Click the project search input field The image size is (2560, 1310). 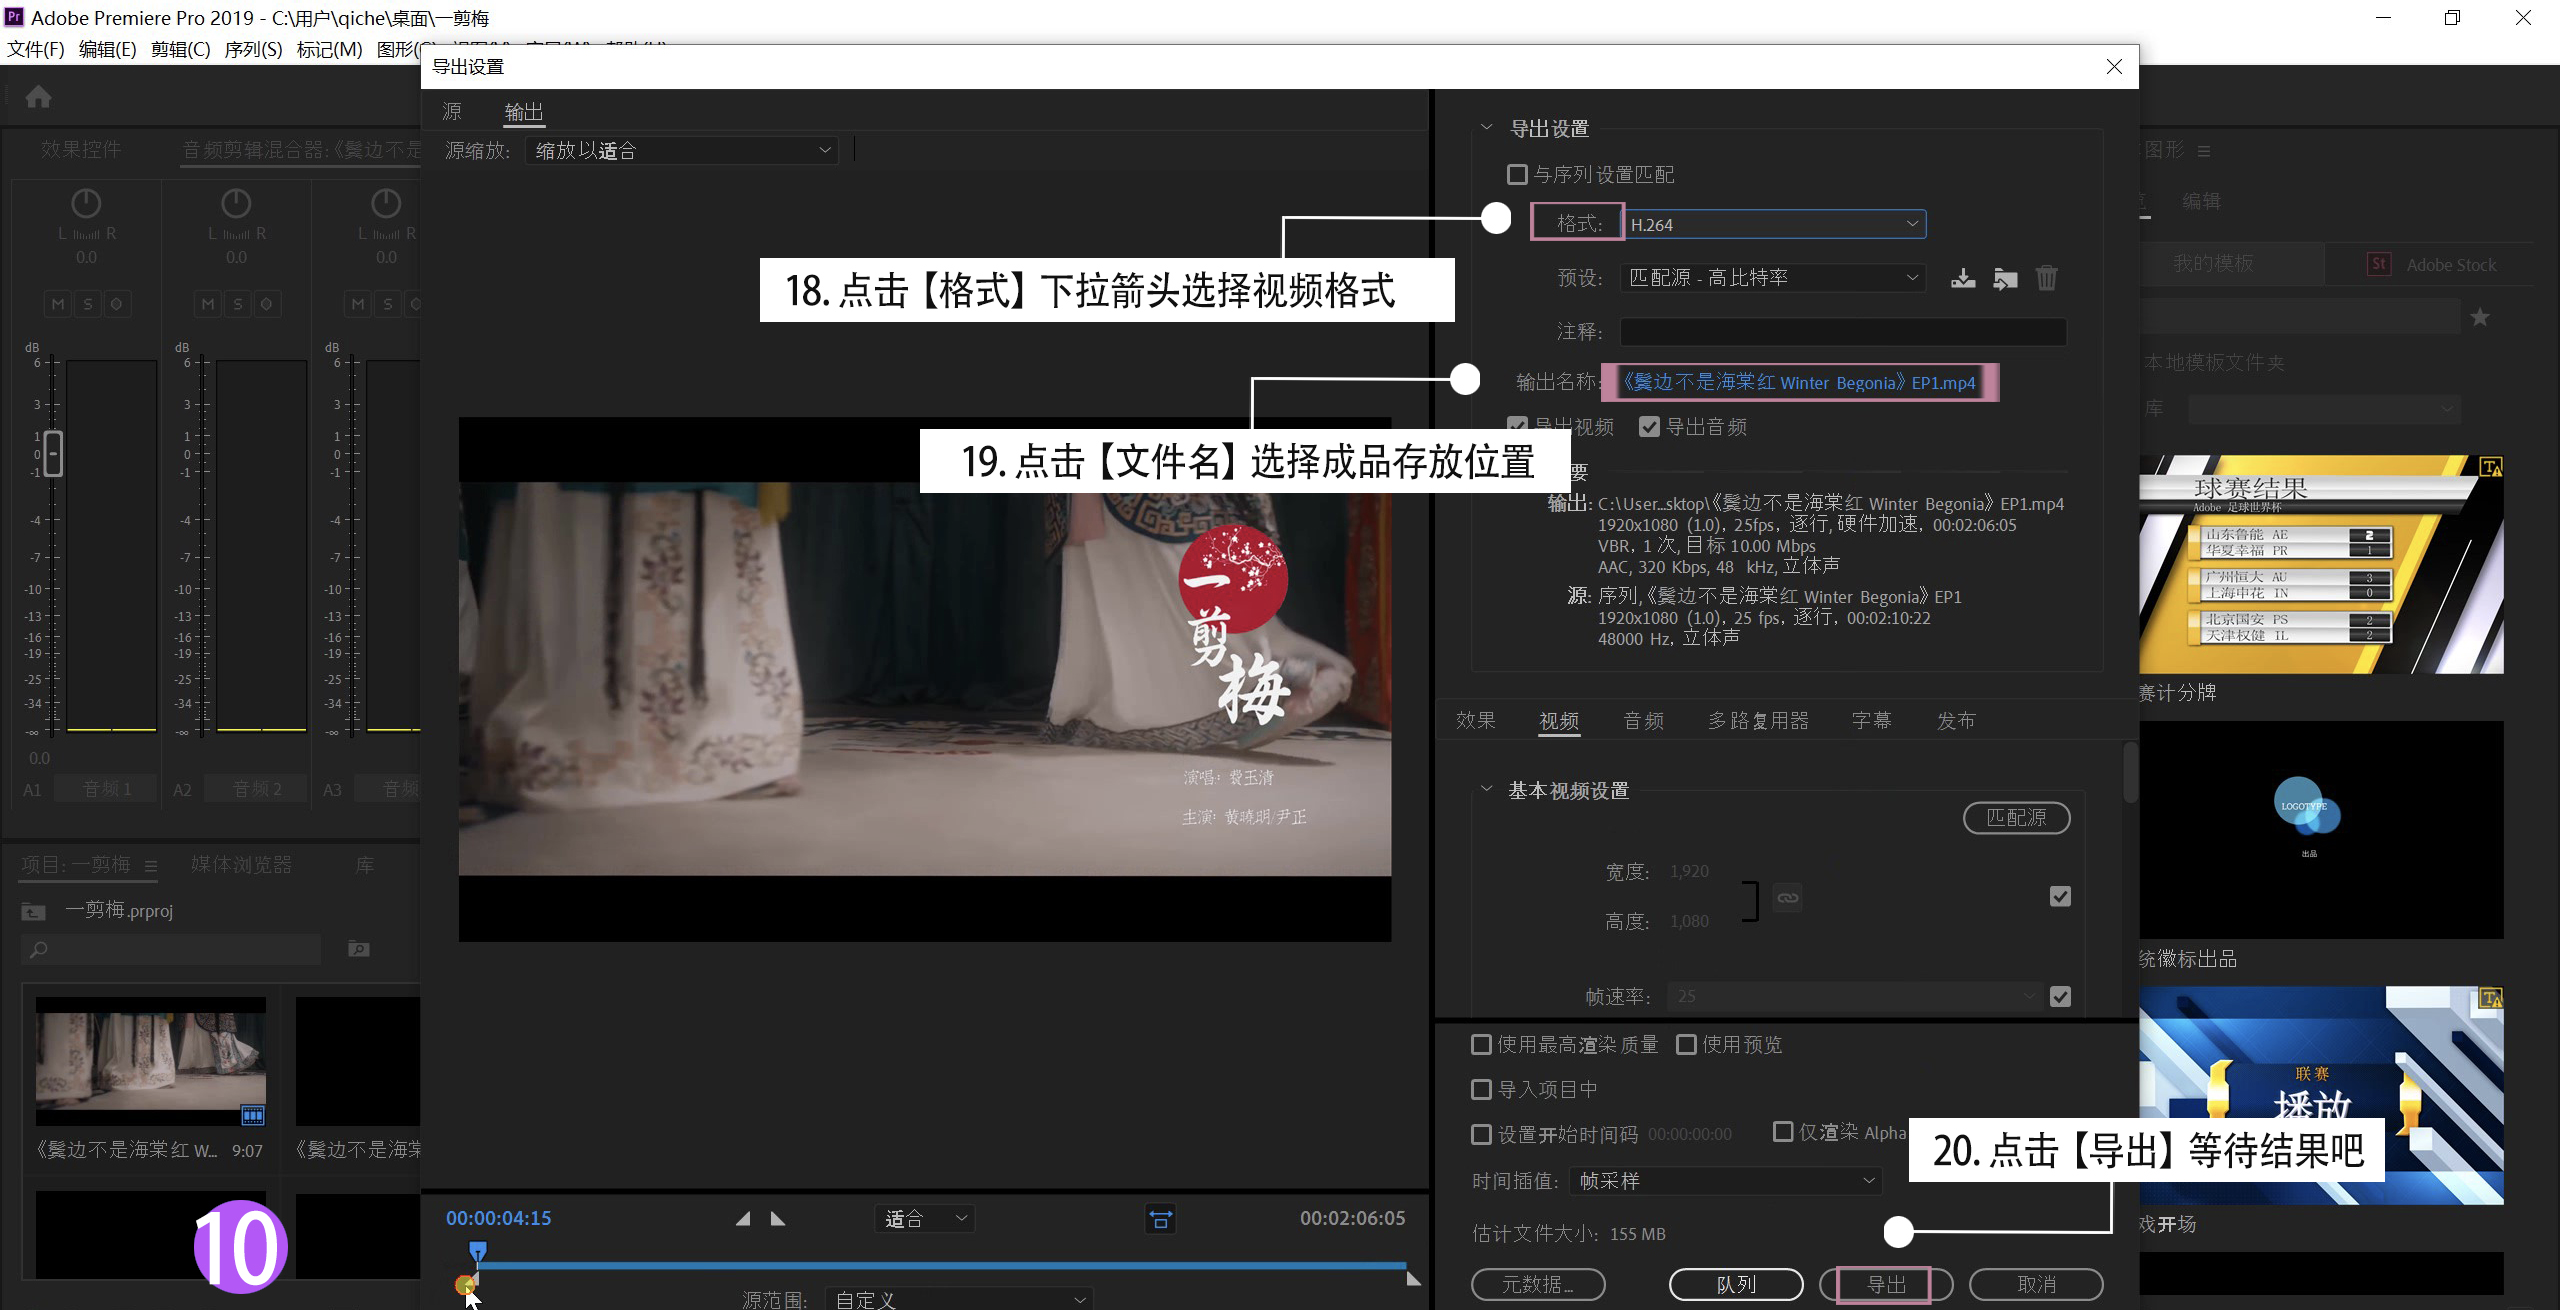pyautogui.click(x=171, y=949)
